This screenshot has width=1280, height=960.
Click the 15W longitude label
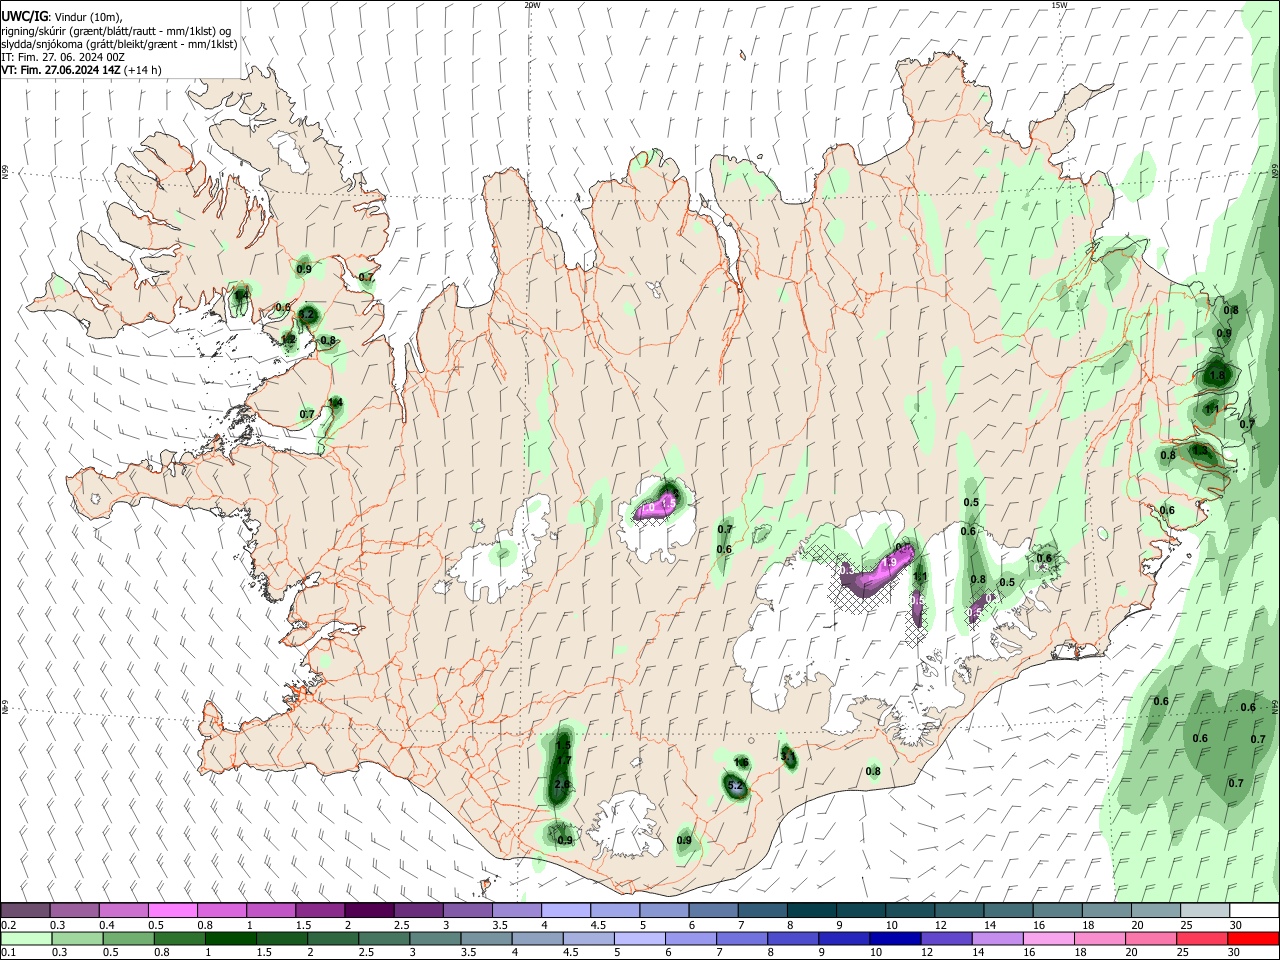coord(1060,5)
